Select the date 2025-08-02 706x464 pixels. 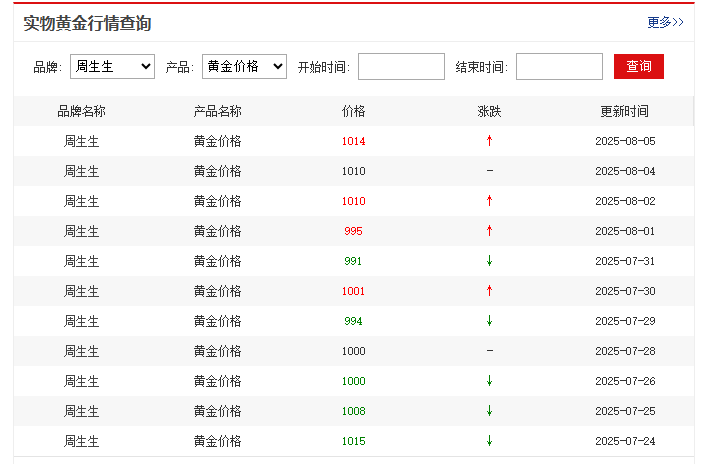625,201
